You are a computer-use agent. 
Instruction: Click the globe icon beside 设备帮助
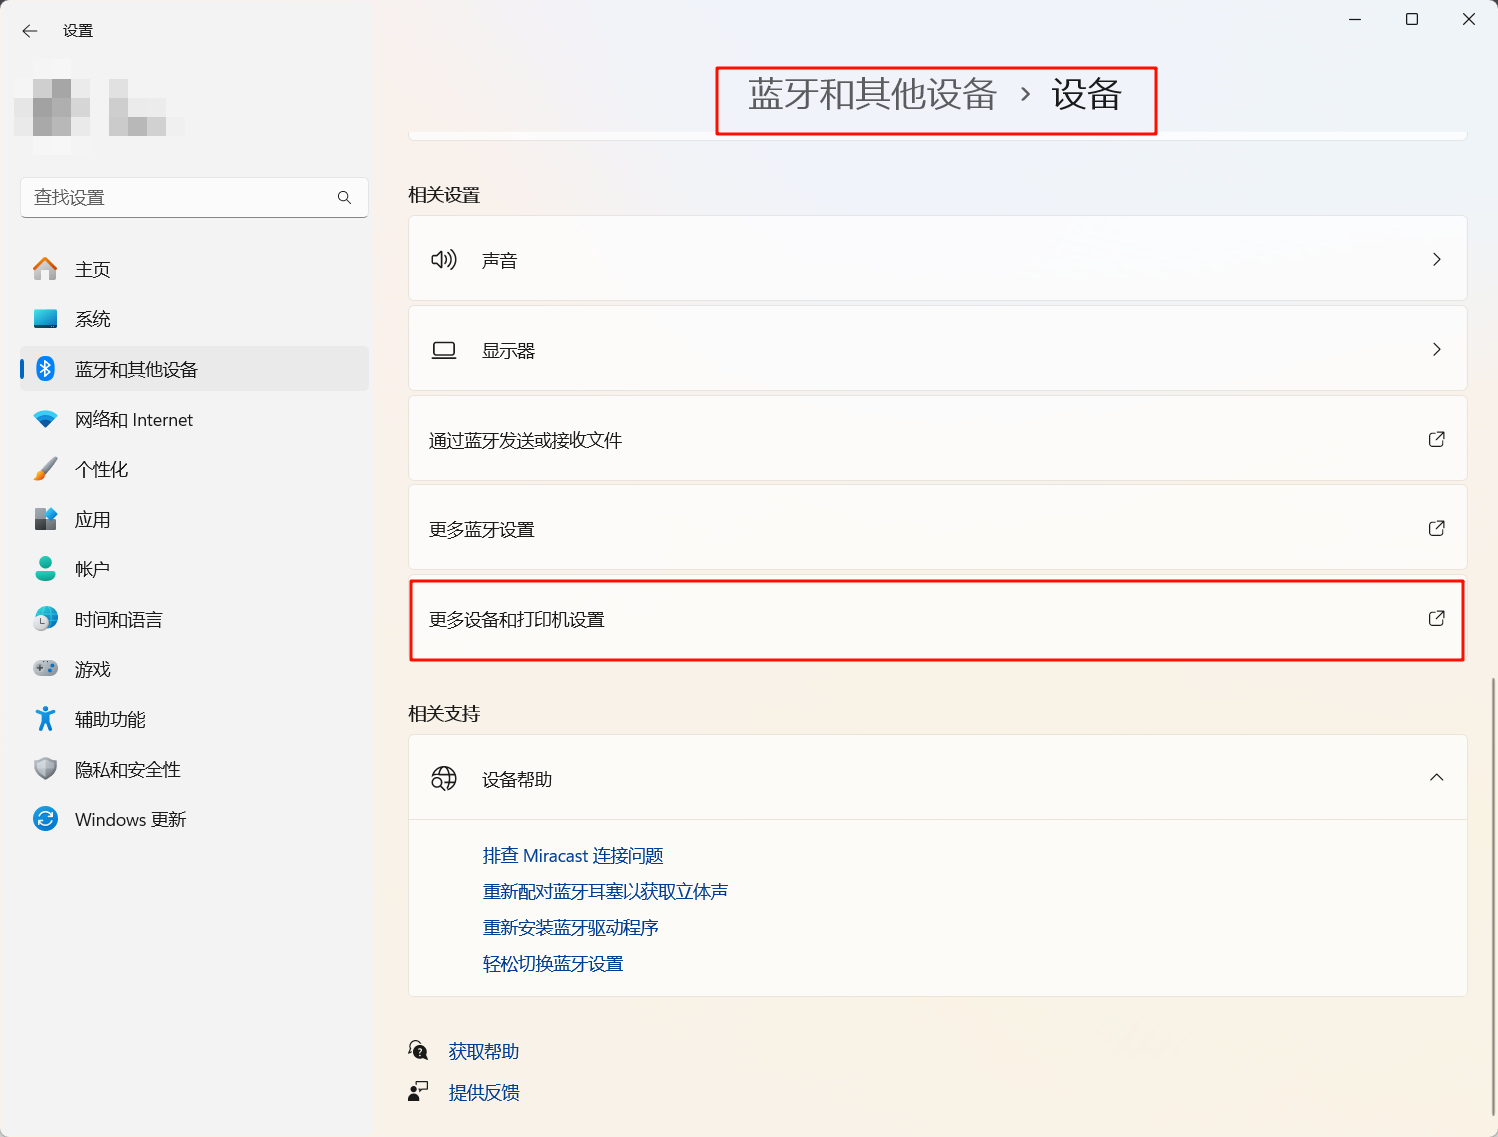[443, 778]
